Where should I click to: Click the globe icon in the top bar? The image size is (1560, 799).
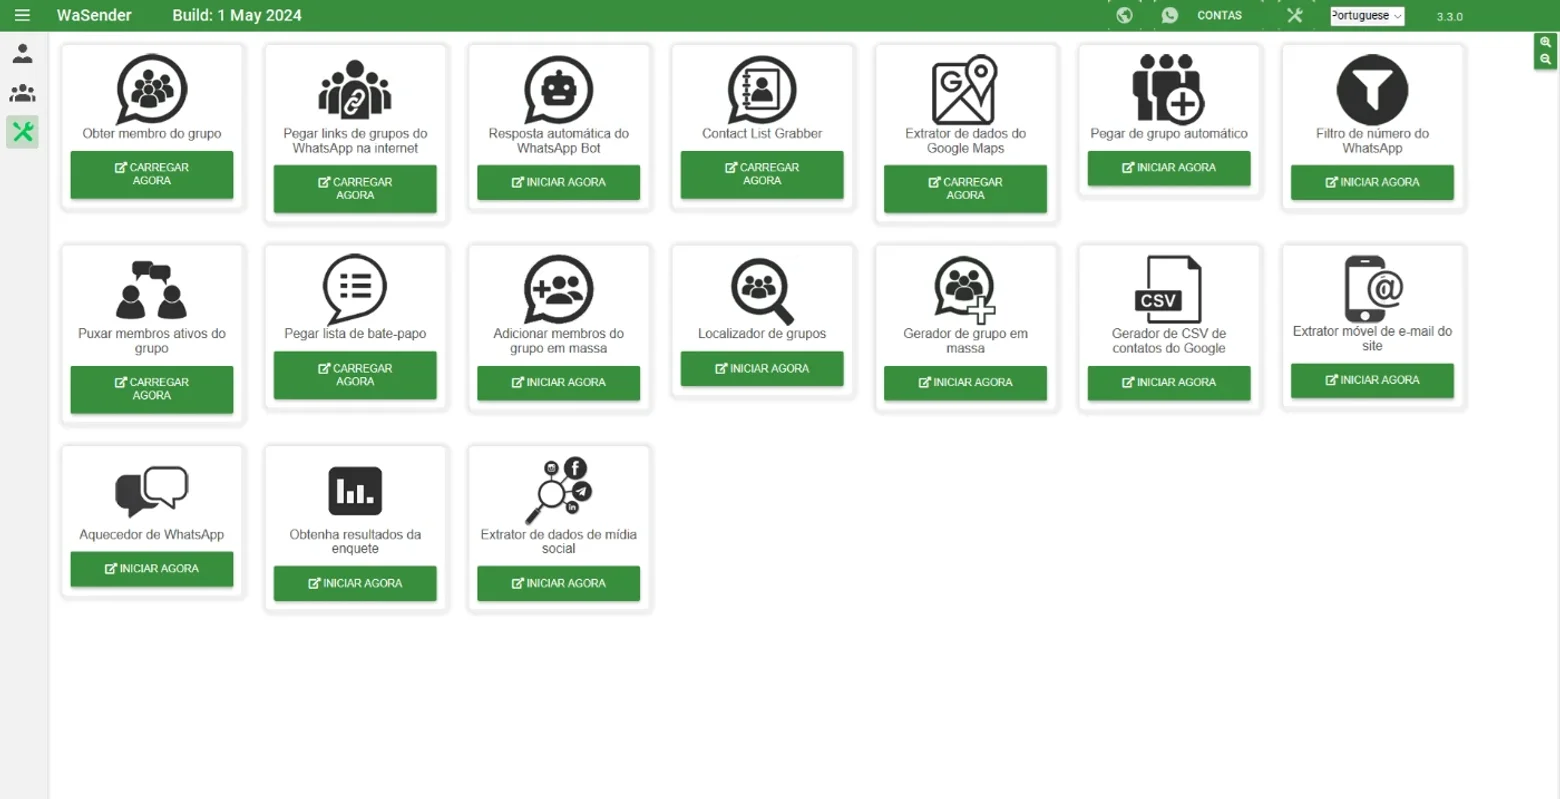tap(1124, 15)
